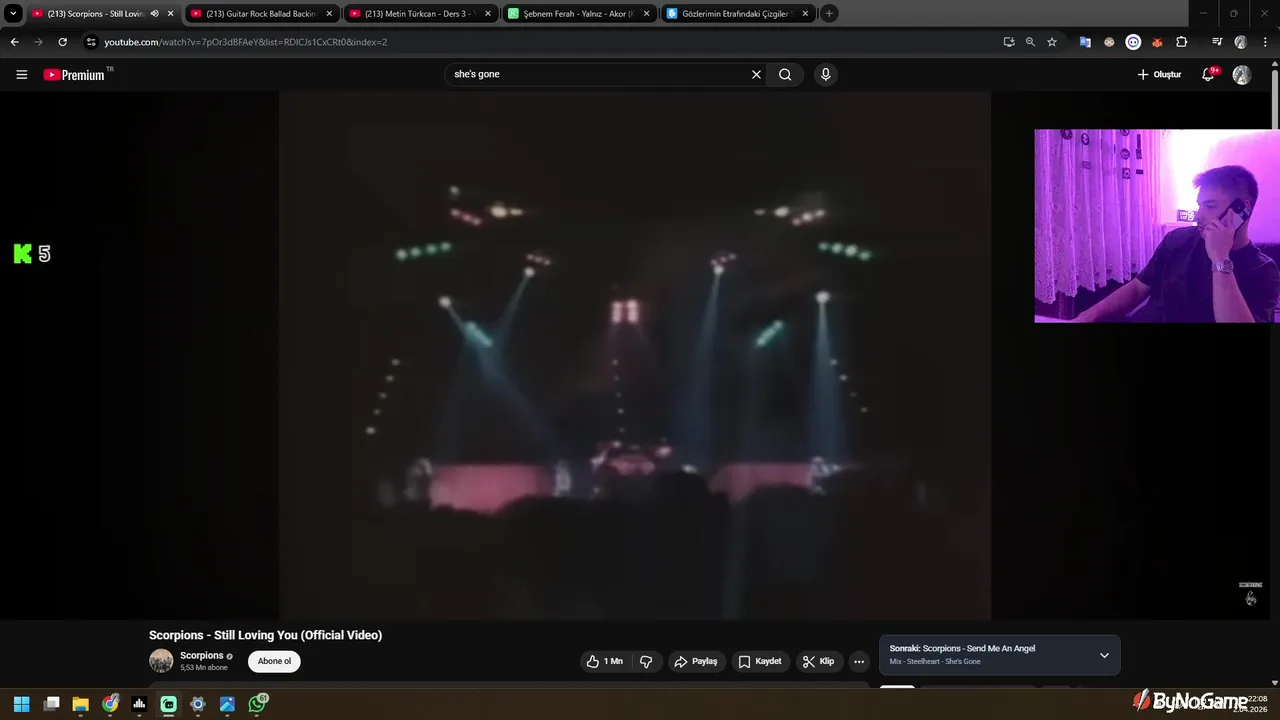
Task: Go back in browser history
Action: click(x=14, y=42)
